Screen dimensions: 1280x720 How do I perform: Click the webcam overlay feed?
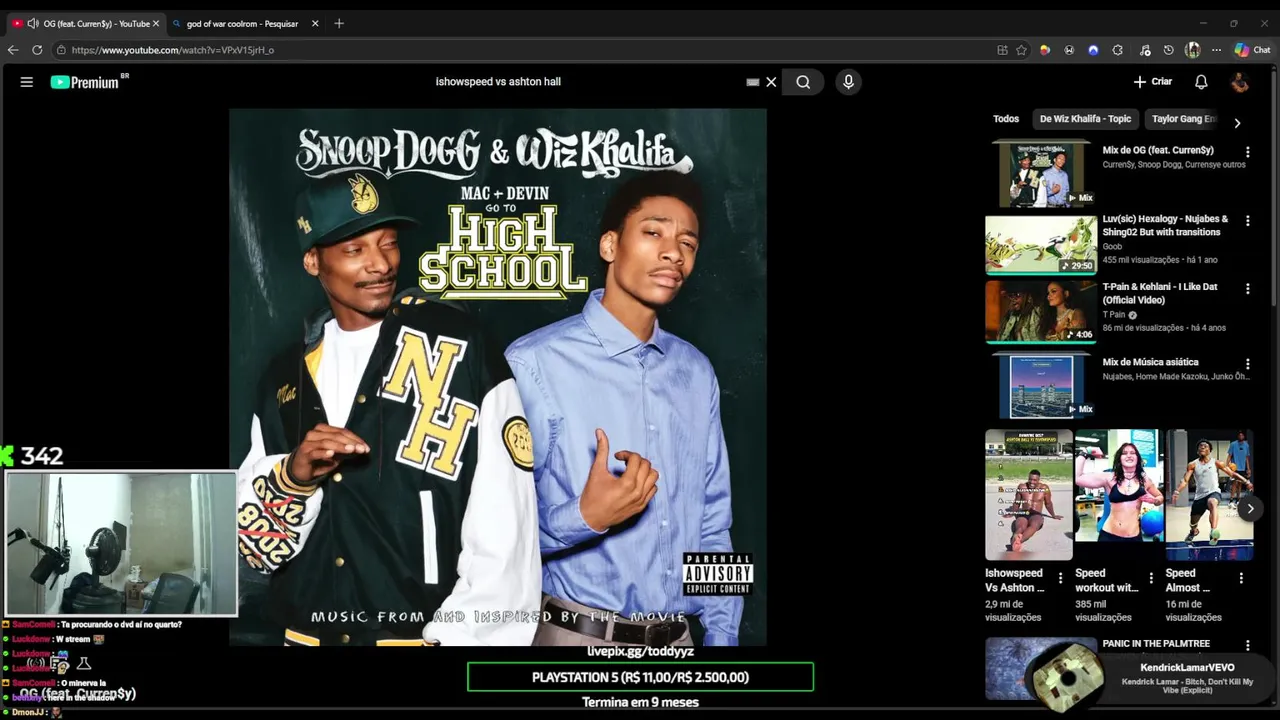[x=121, y=543]
